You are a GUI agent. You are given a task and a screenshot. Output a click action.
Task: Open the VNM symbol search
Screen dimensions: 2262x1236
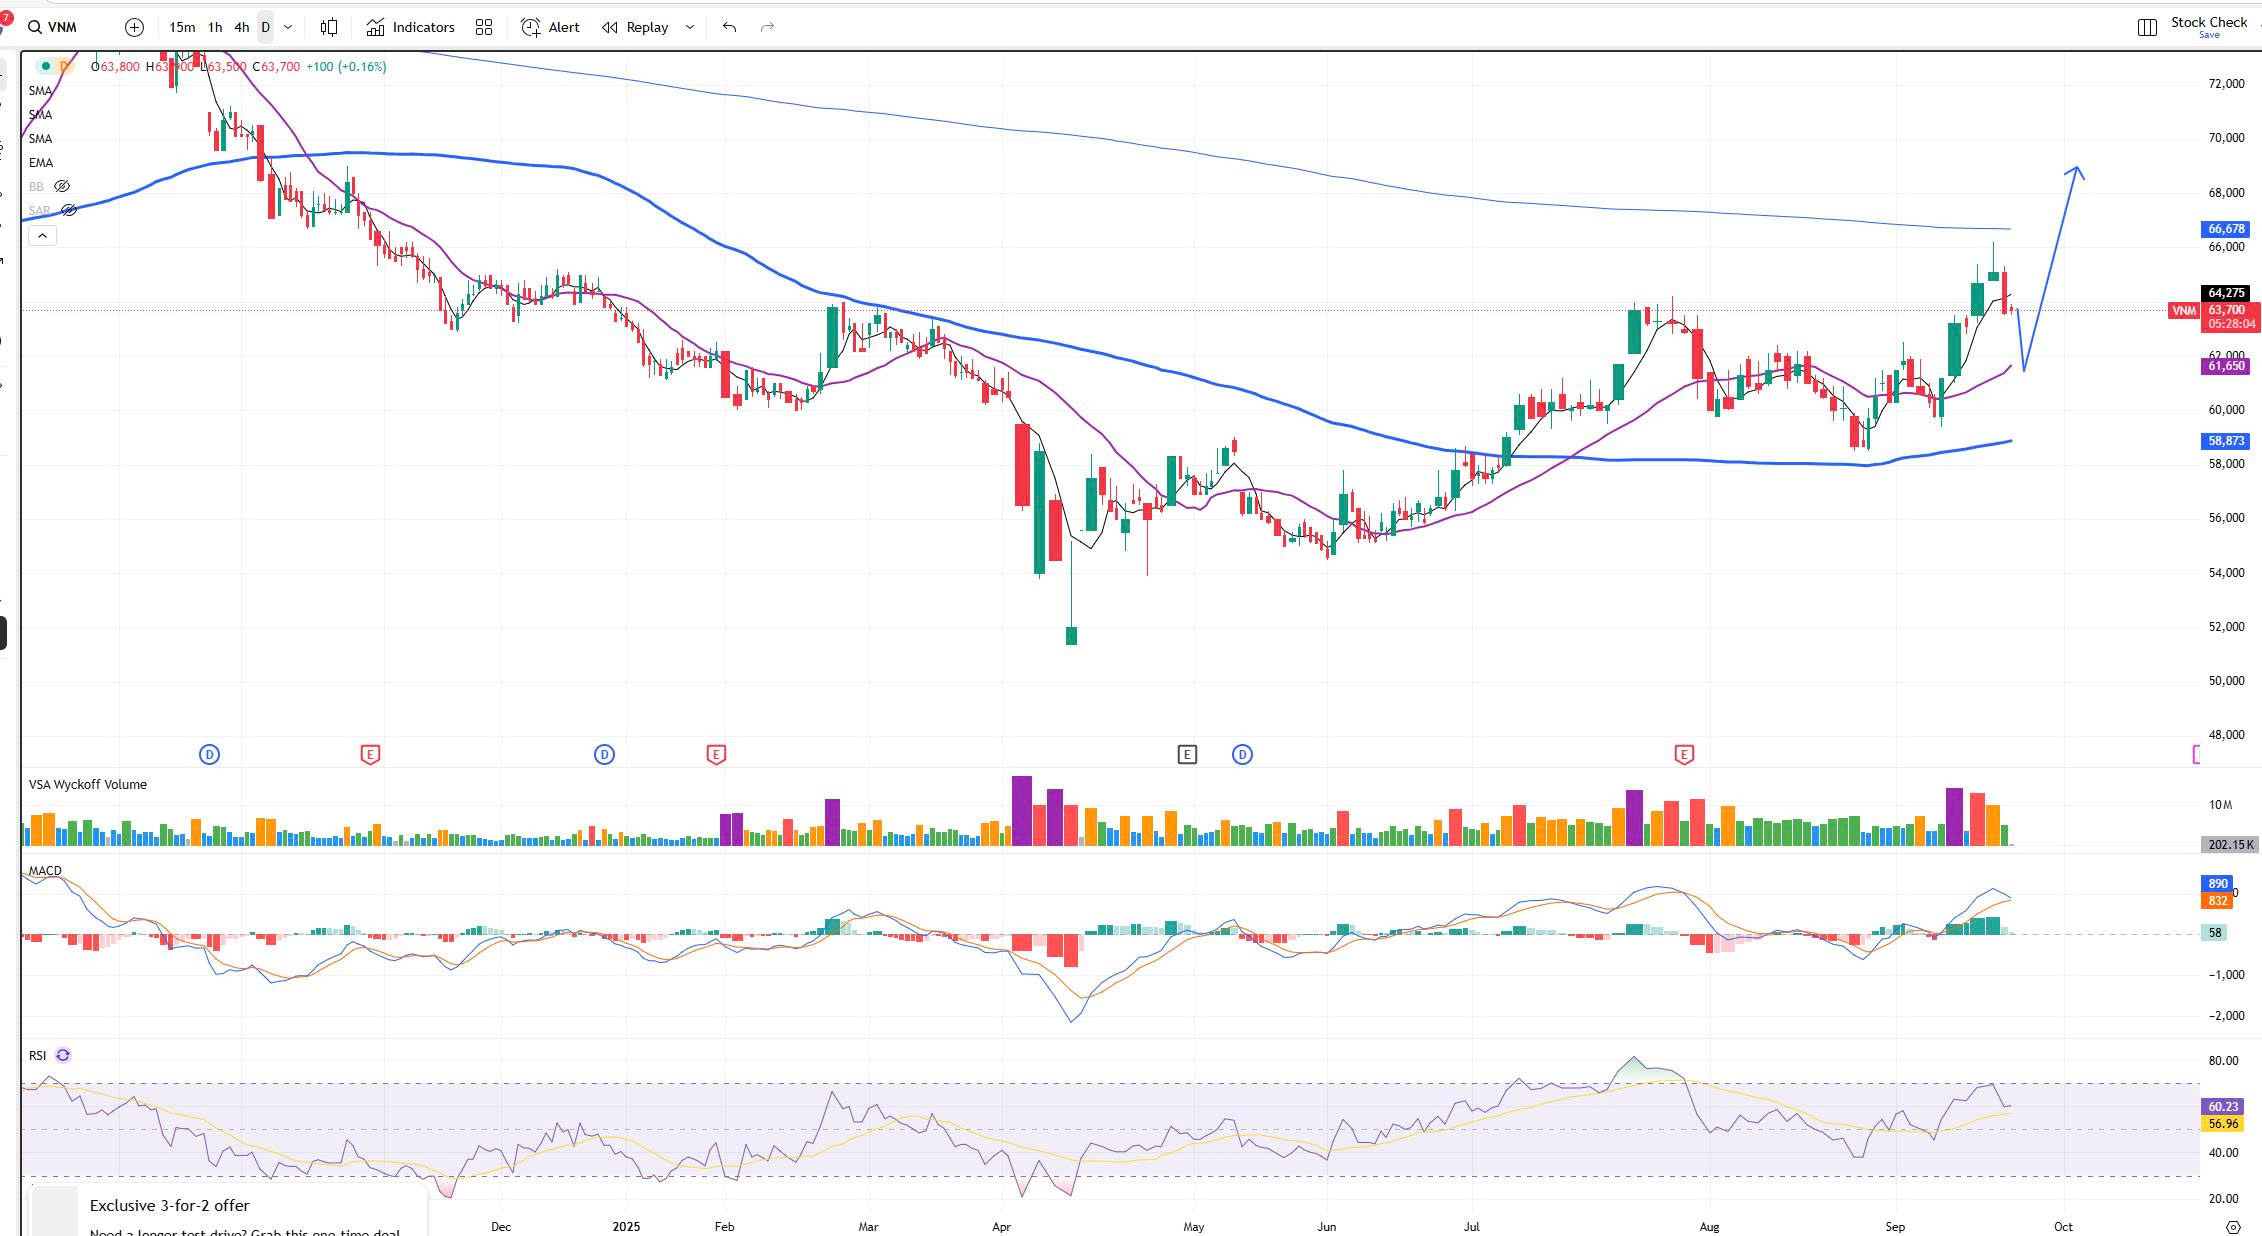pyautogui.click(x=52, y=27)
